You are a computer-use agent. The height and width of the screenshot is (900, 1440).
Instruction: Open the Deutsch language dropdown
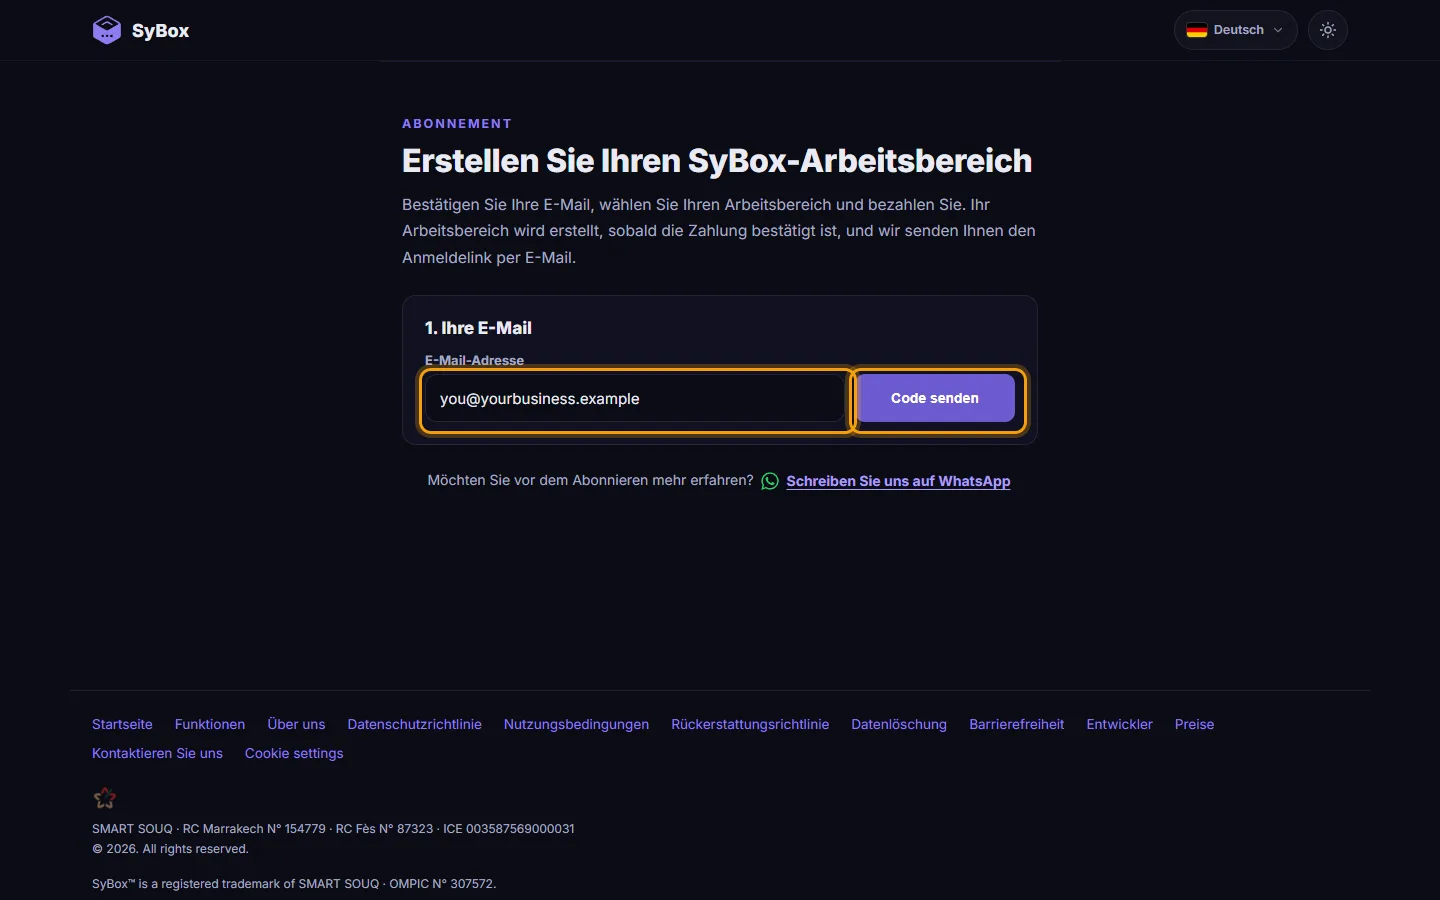tap(1235, 30)
